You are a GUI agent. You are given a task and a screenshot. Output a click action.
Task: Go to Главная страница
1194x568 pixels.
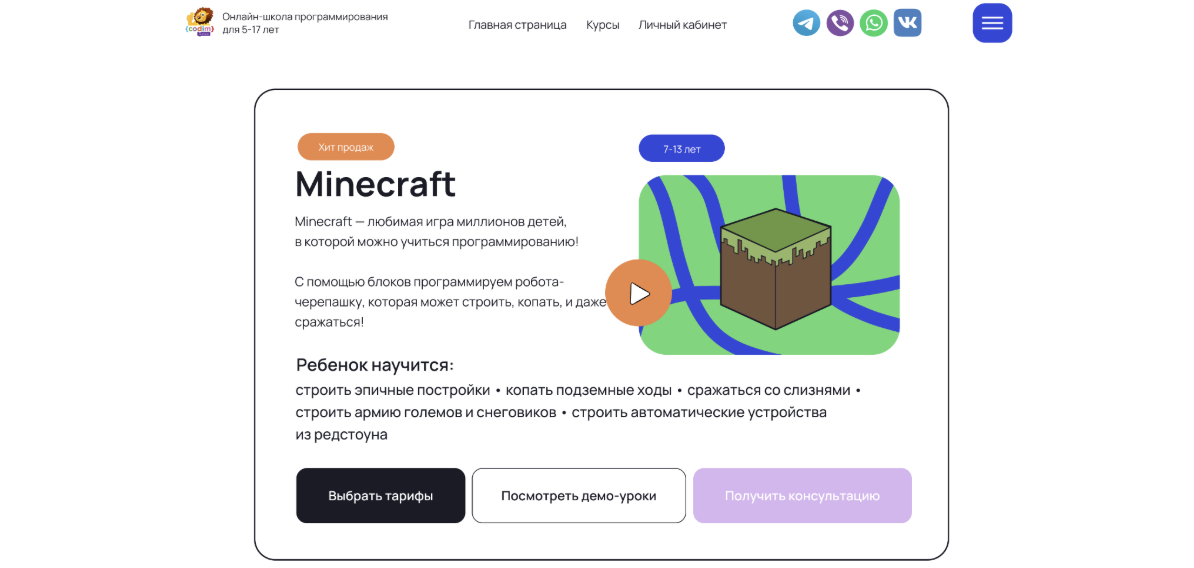(517, 25)
